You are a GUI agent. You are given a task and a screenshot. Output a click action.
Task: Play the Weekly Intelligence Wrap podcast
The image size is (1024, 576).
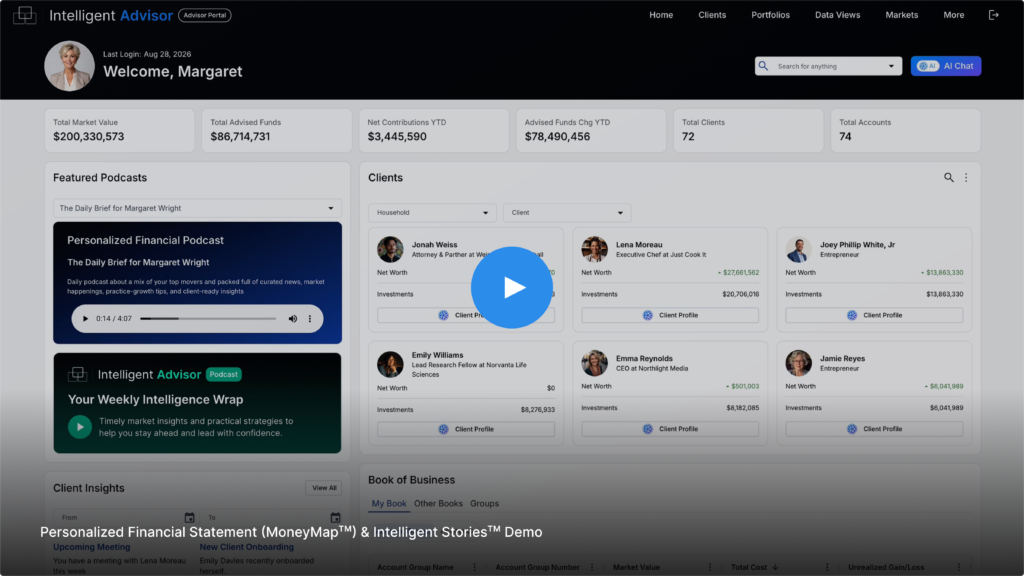[x=80, y=427]
